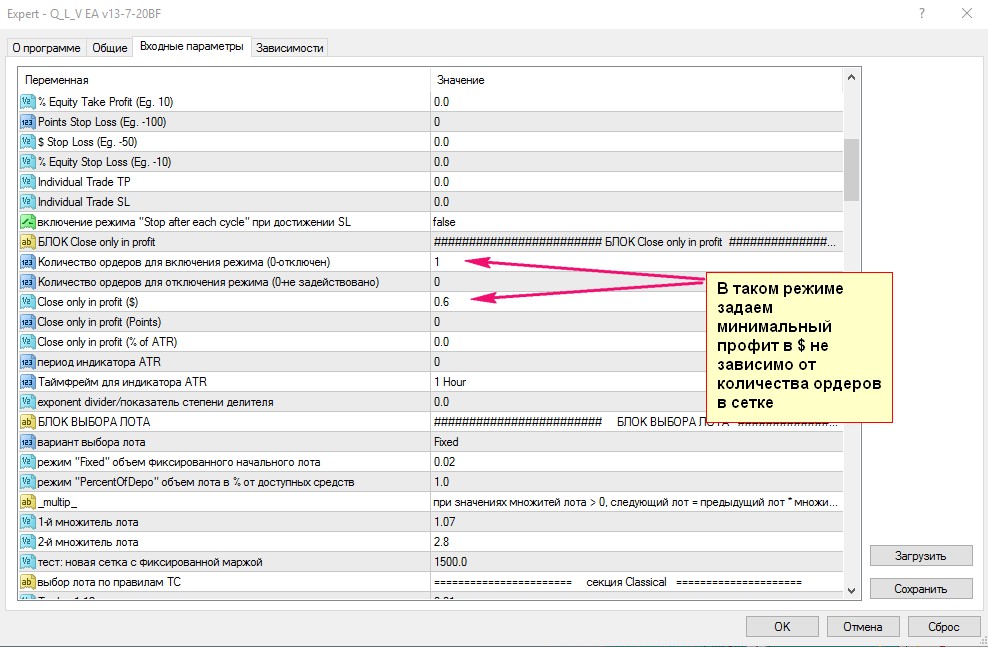Click the string icon beside '_multip_'
This screenshot has width=988, height=647.
27,502
